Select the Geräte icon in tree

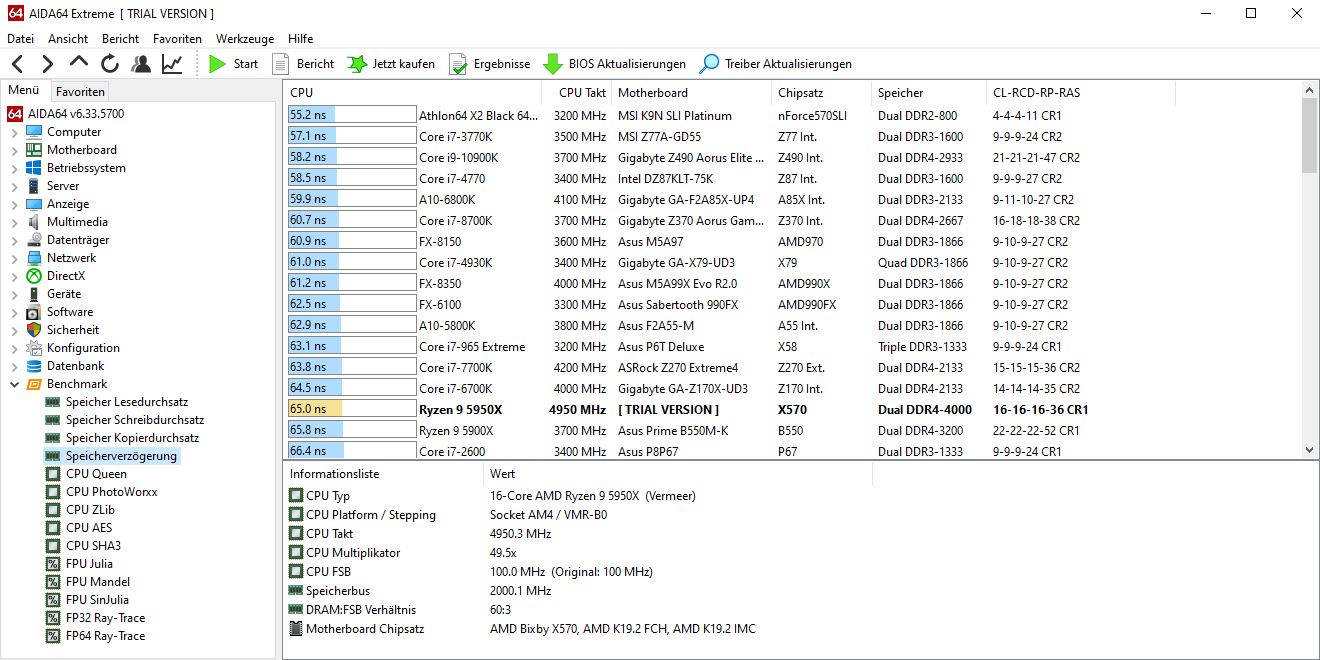tap(34, 294)
